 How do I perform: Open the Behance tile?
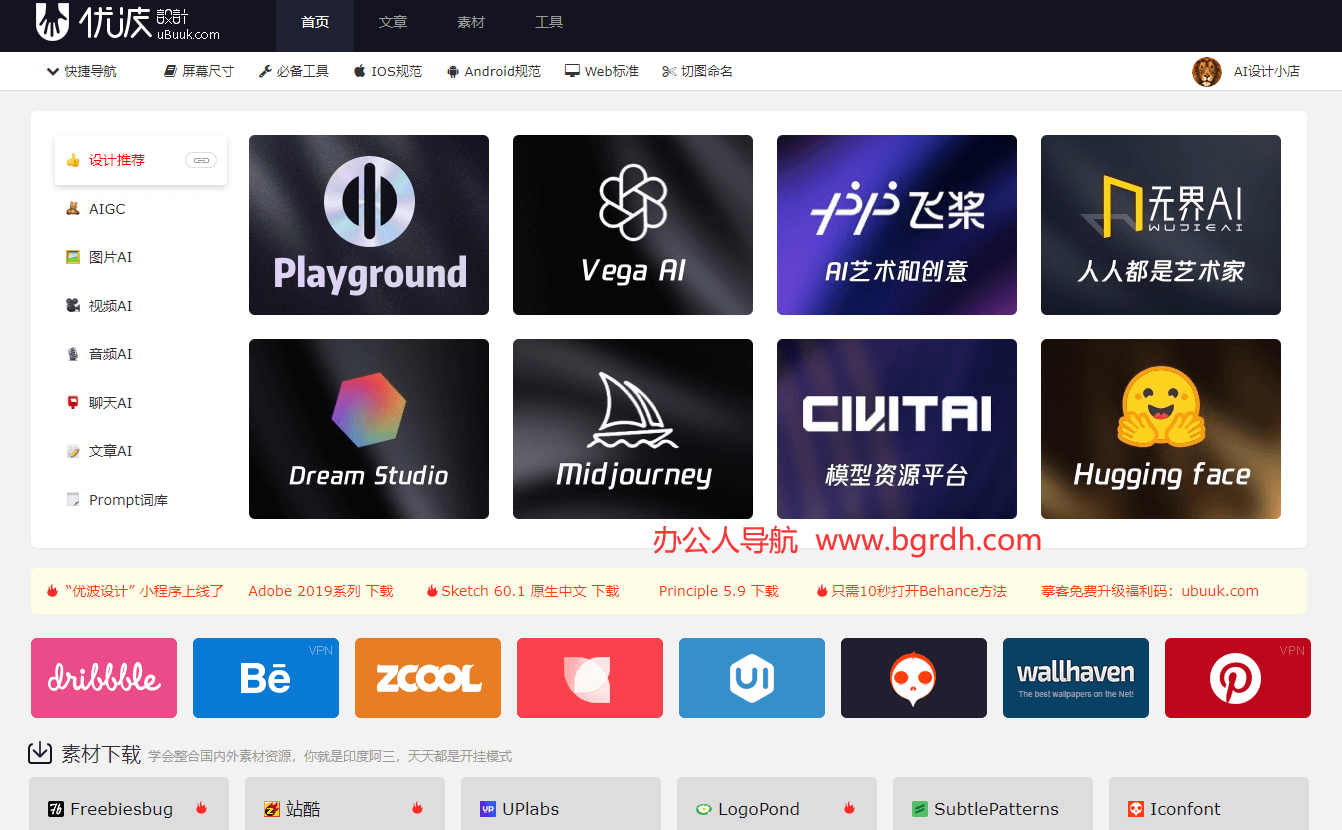(266, 678)
